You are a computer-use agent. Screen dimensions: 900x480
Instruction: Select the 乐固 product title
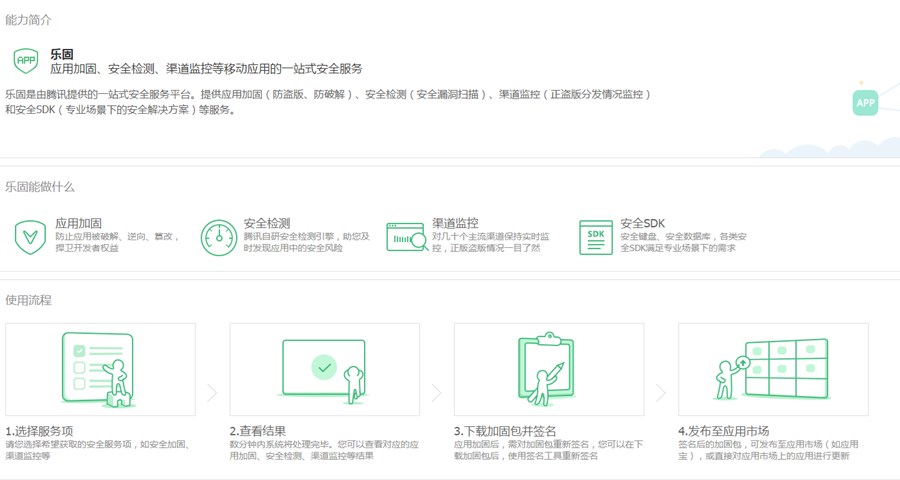click(61, 55)
